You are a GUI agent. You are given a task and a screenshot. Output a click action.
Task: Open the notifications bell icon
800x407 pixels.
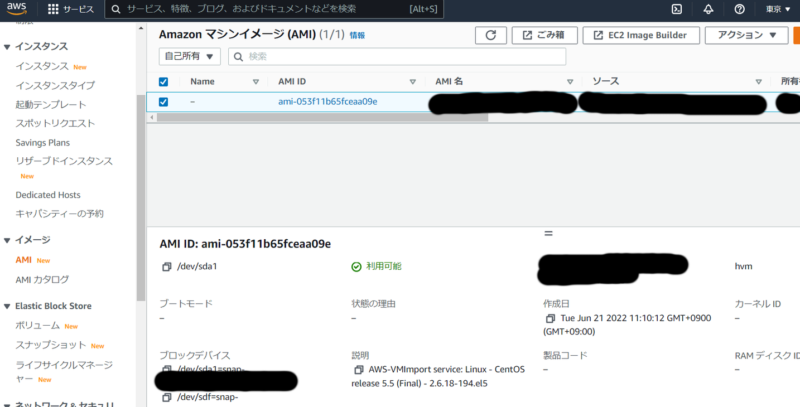point(708,9)
